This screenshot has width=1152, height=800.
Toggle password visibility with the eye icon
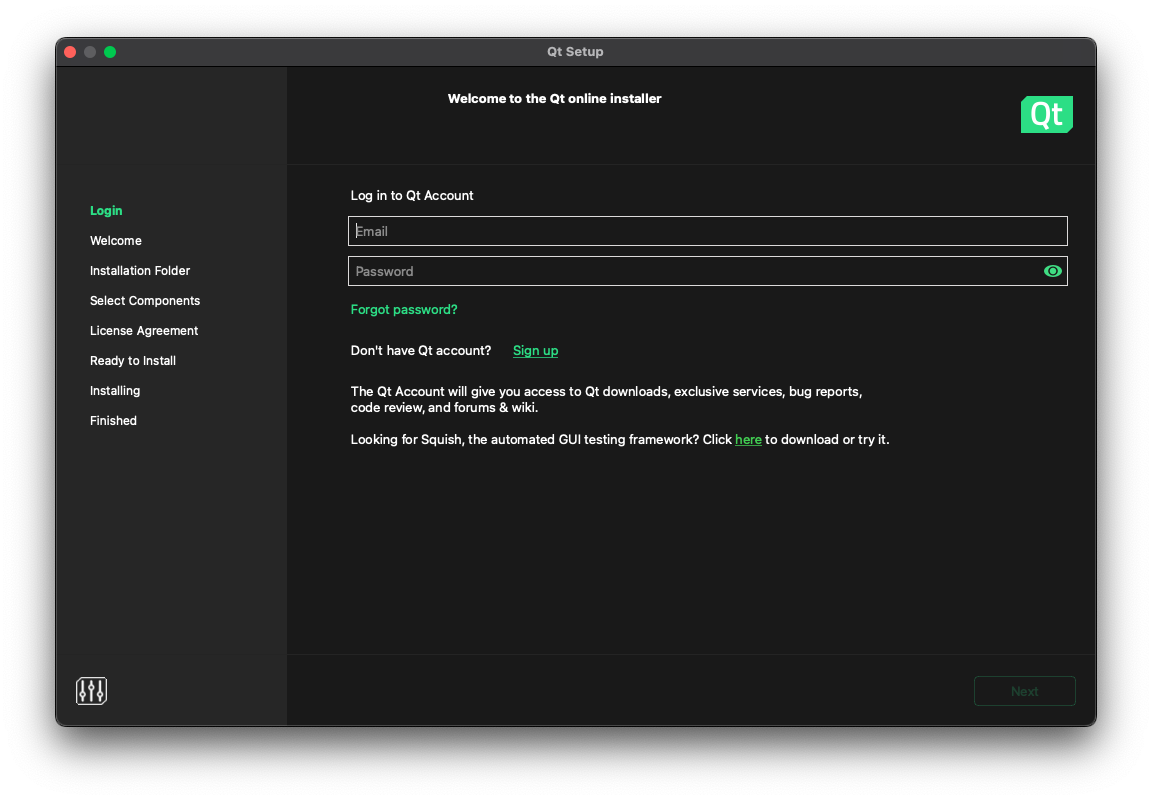coord(1052,271)
